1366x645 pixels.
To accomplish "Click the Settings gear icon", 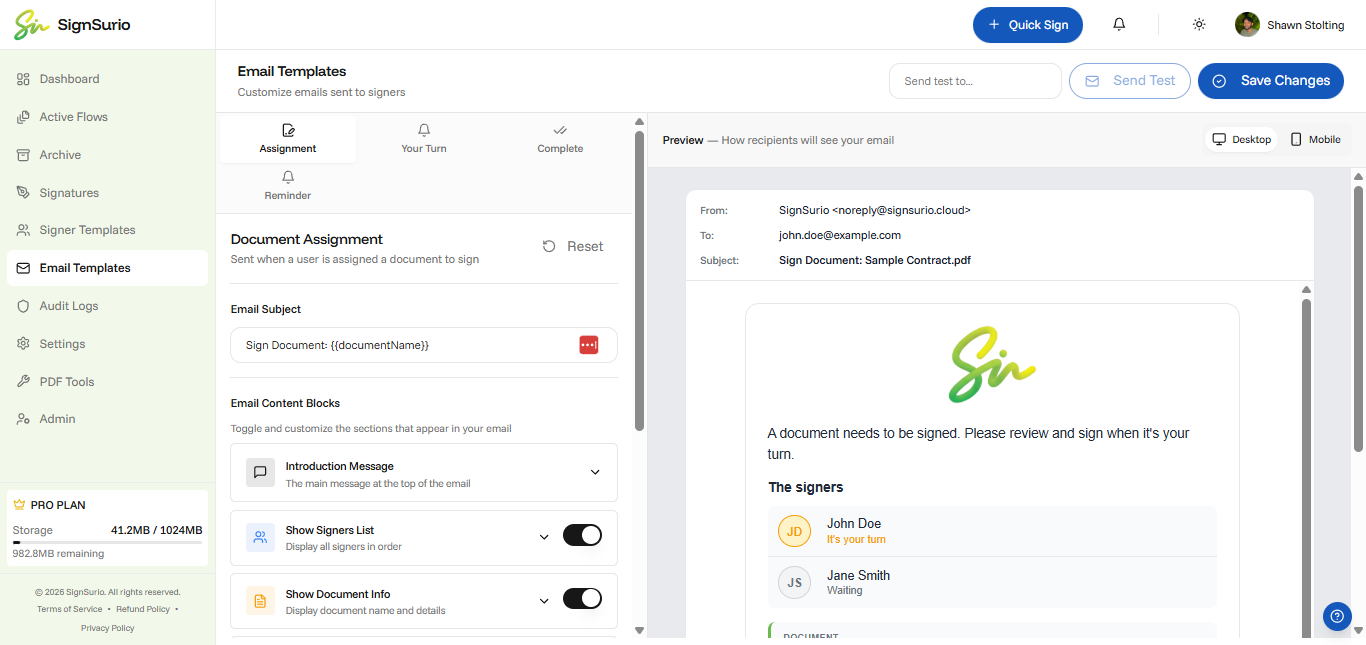I will click(x=23, y=344).
